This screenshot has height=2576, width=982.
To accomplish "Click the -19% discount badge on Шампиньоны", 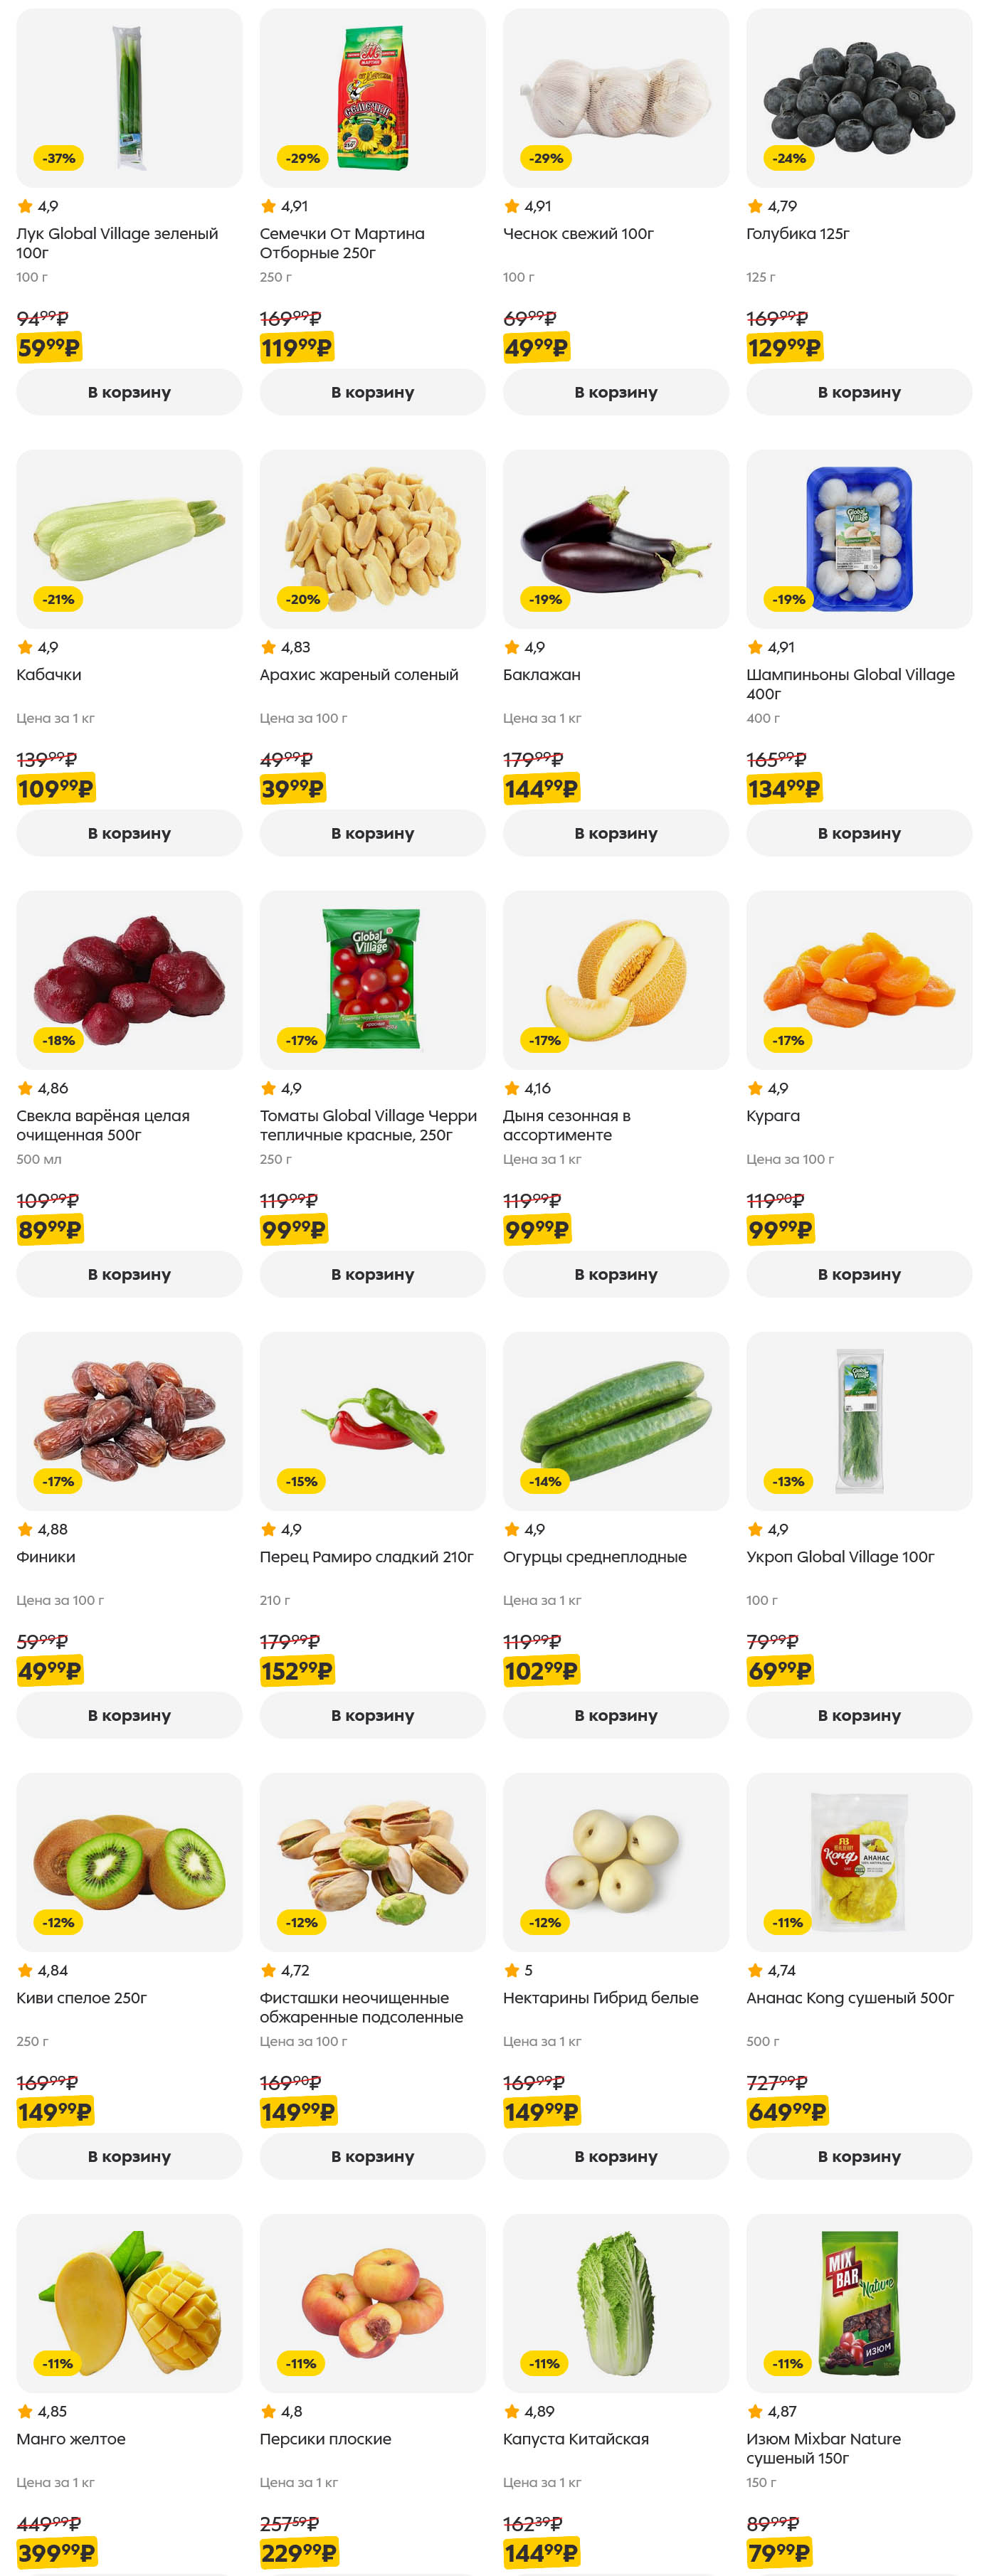I will click(x=788, y=599).
